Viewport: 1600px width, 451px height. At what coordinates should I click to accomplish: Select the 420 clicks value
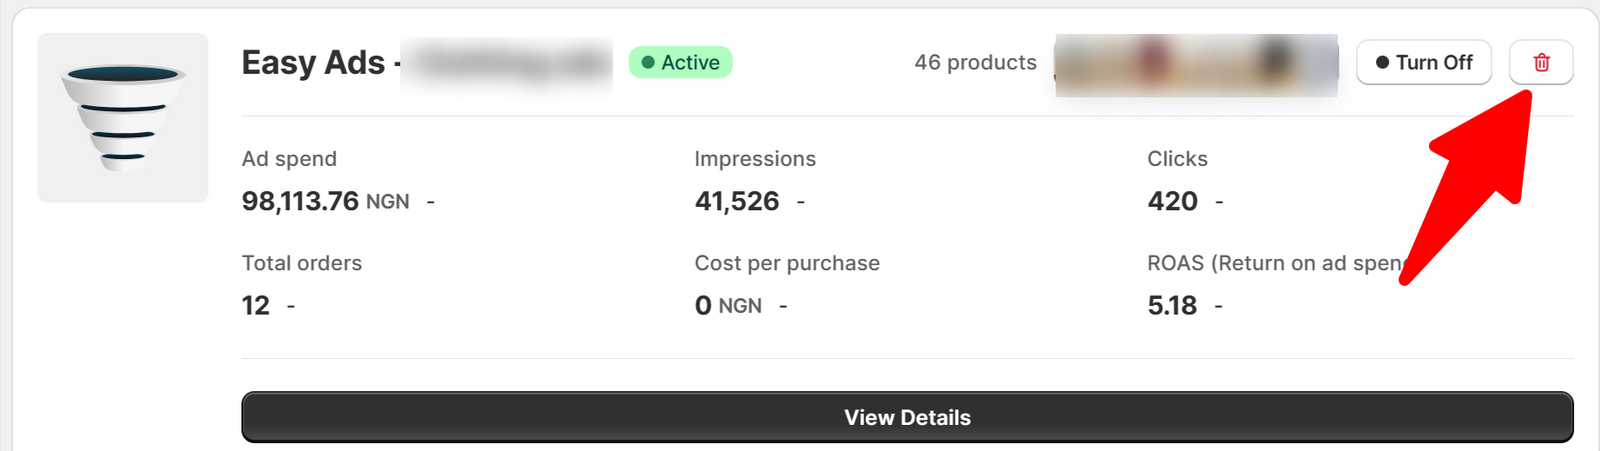click(x=1172, y=201)
